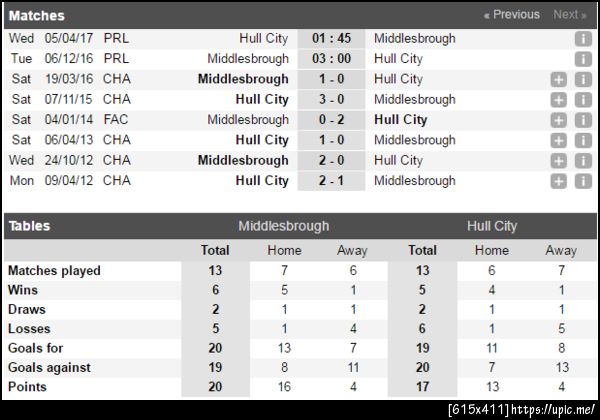This screenshot has width=600, height=420.
Task: Open info icon for 05/04/17 match
Action: coord(583,38)
